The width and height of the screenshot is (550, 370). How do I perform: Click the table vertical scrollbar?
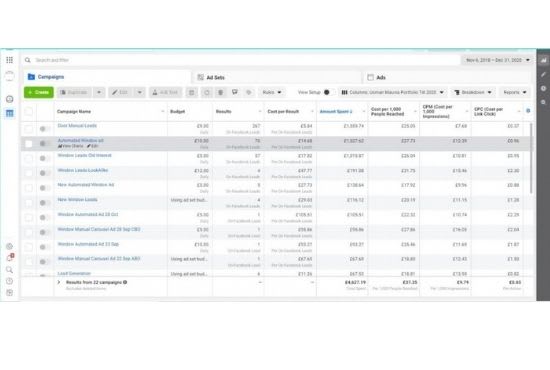pyautogui.click(x=531, y=158)
